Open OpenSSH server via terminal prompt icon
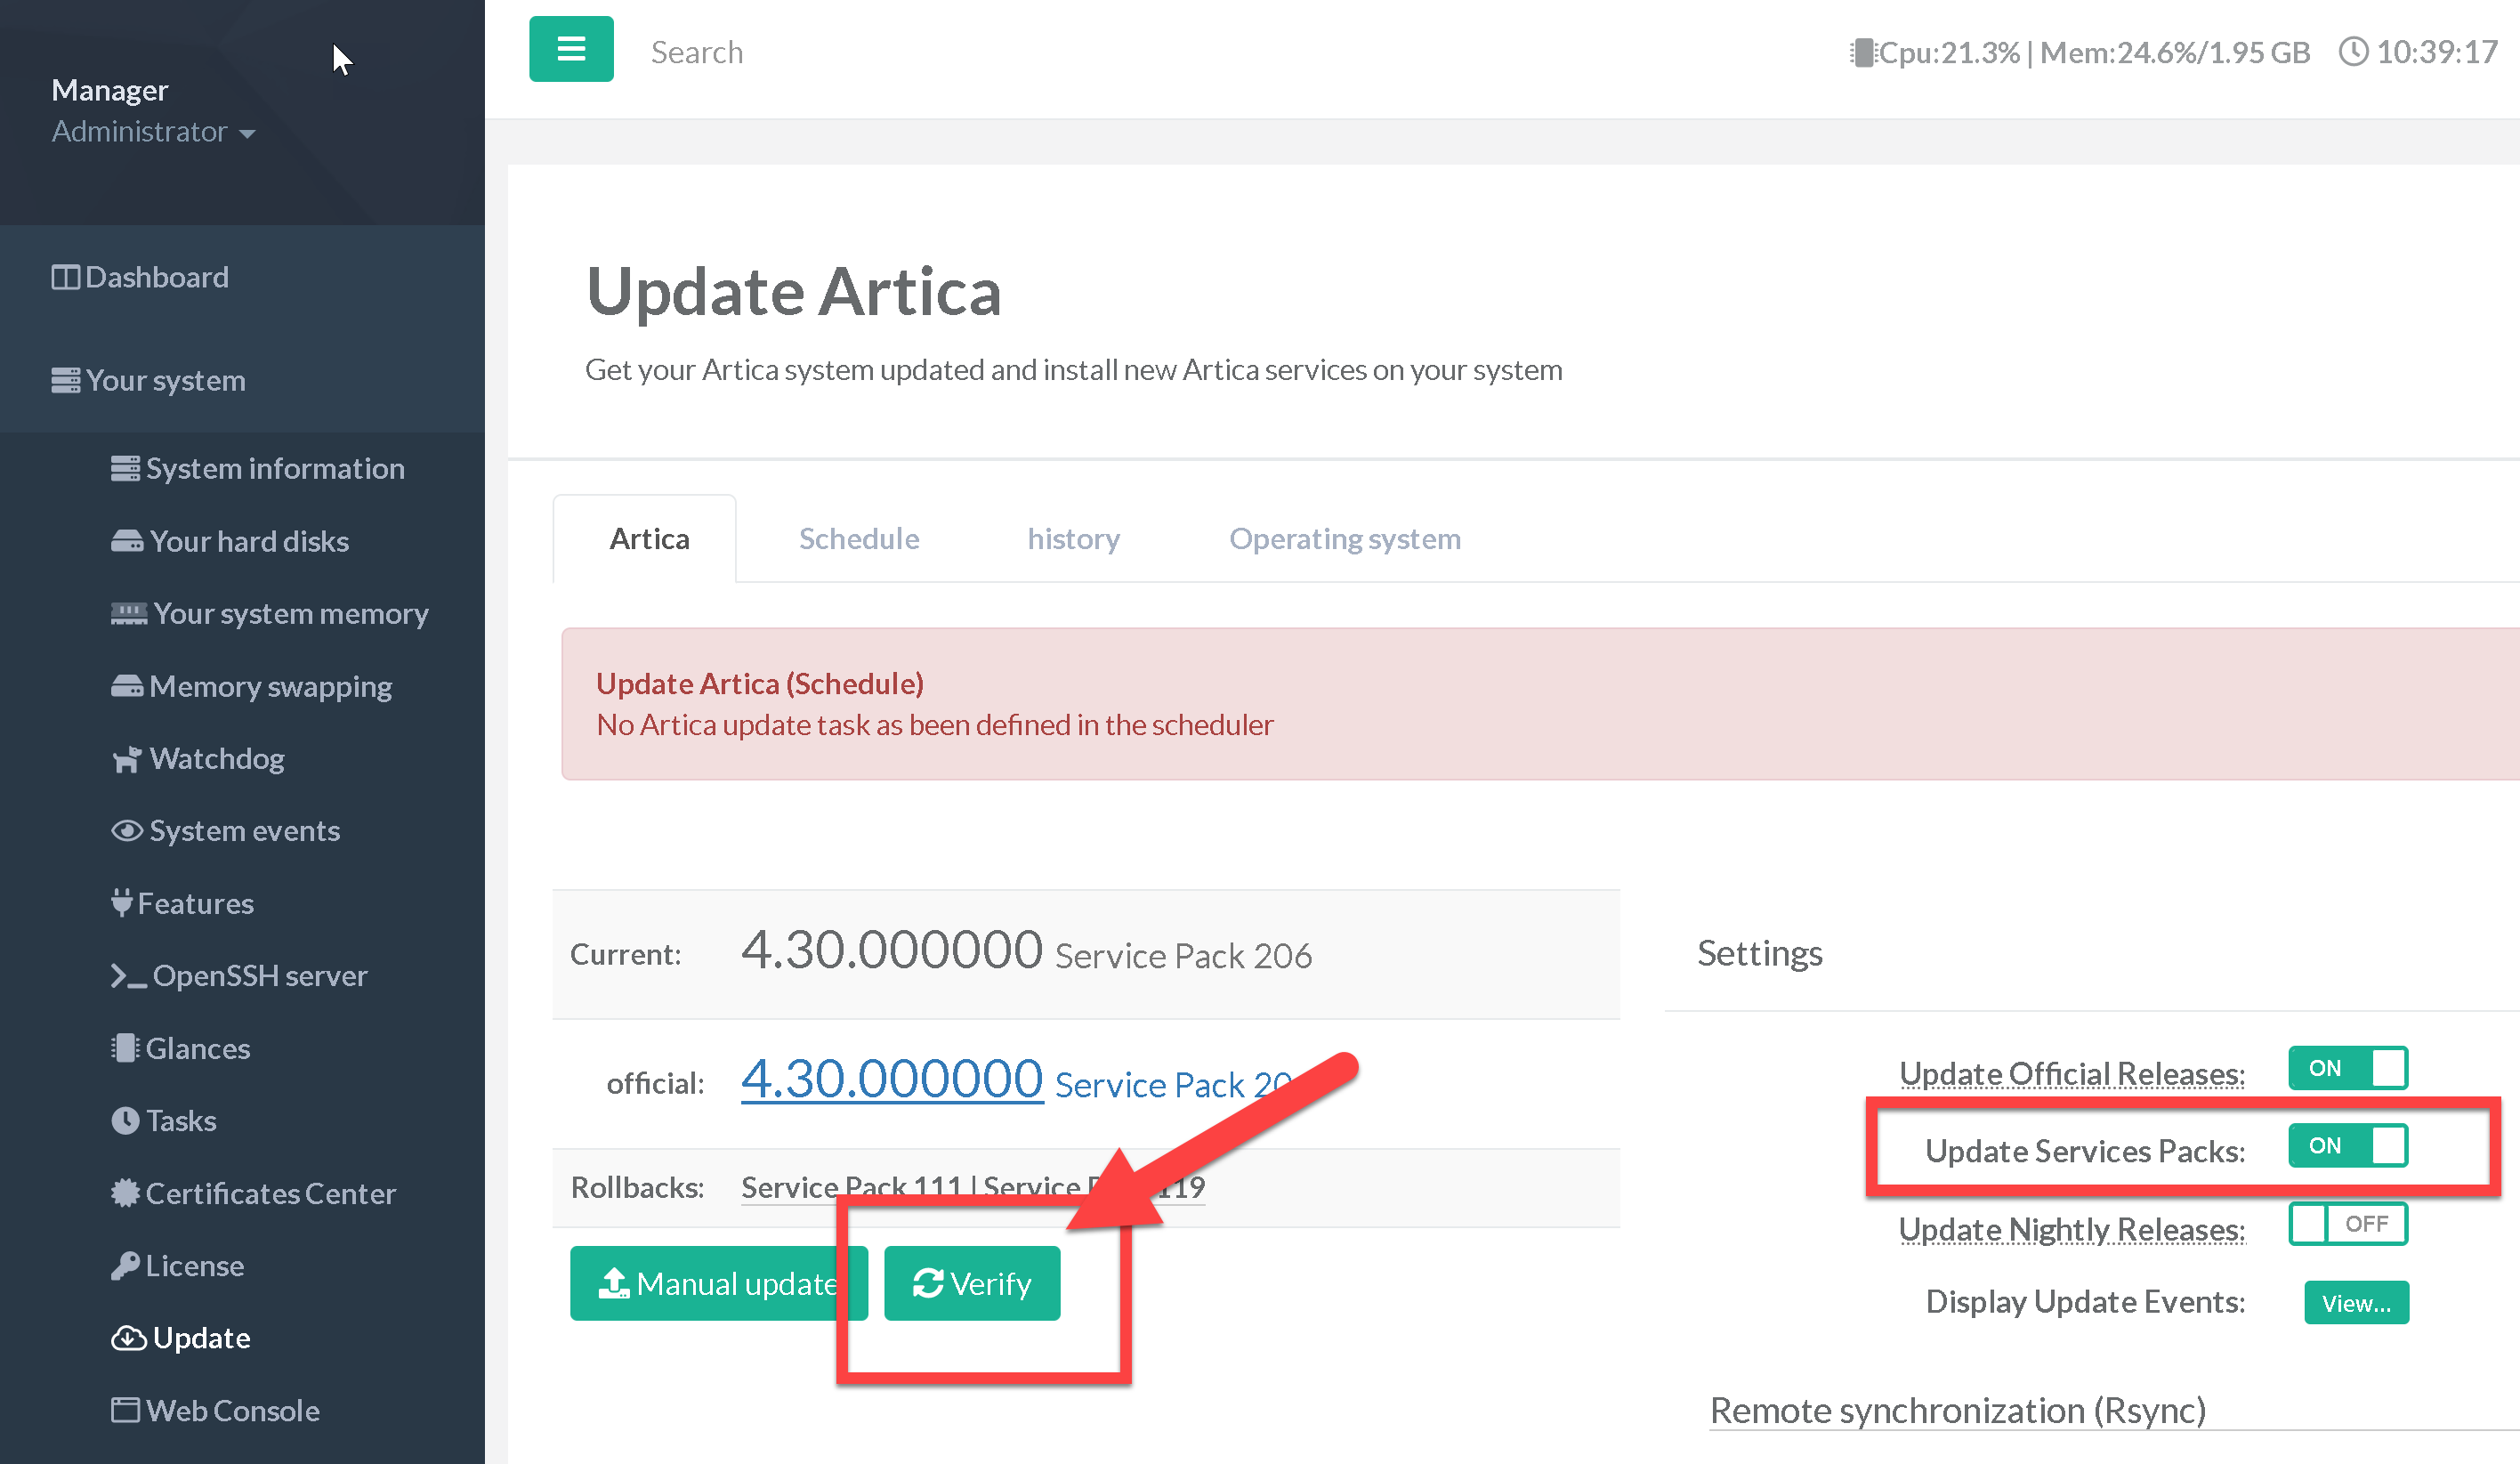The width and height of the screenshot is (2520, 1464). 128,976
